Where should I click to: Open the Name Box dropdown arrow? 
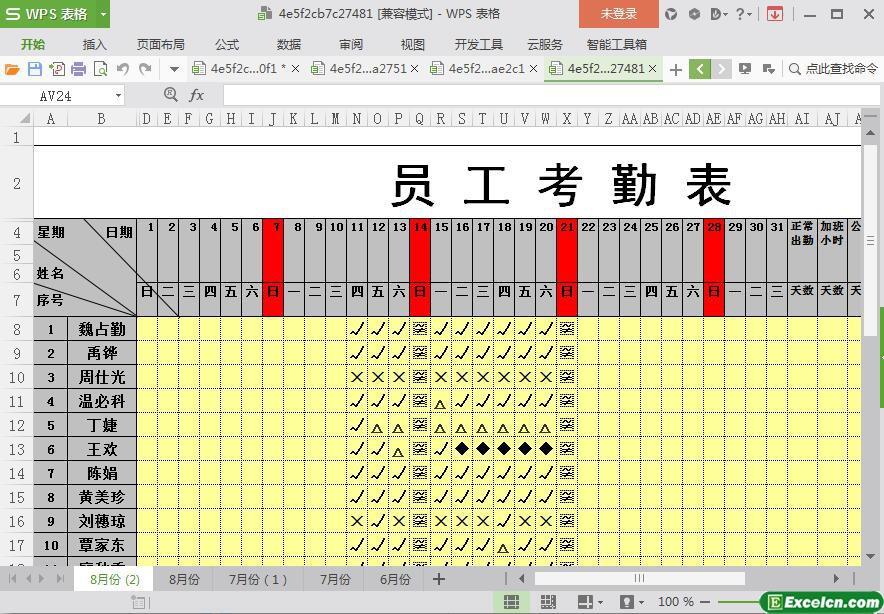(118, 95)
